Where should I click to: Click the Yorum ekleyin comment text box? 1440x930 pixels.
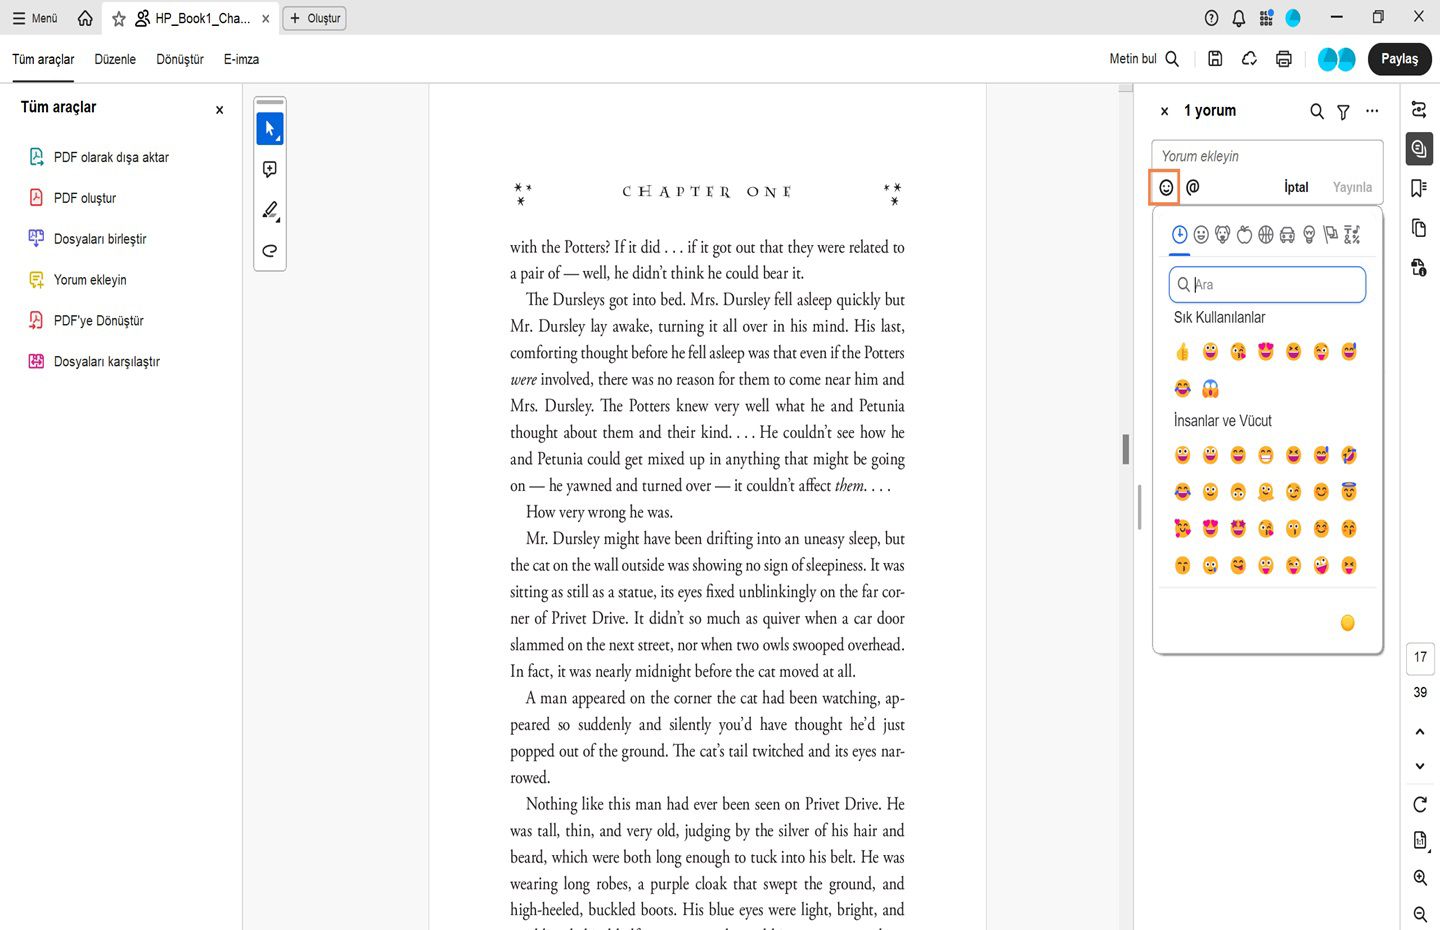point(1267,156)
